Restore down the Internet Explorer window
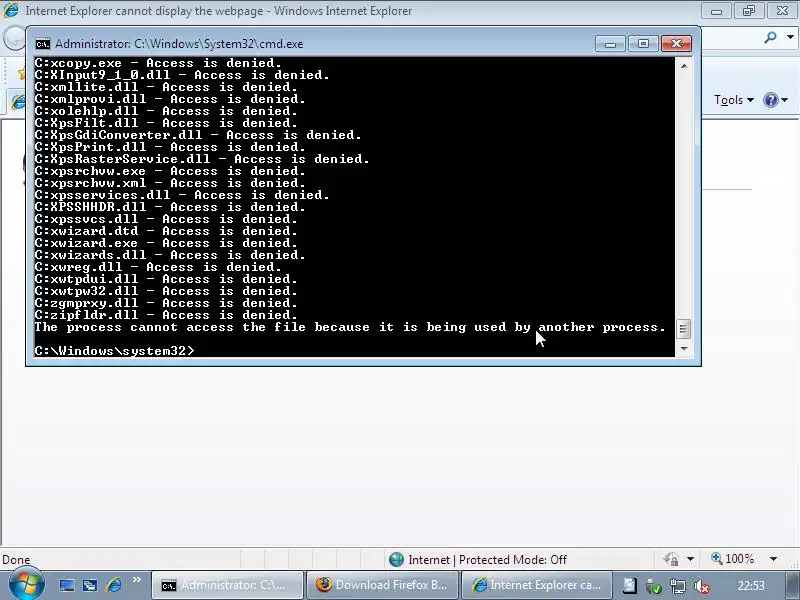The width and height of the screenshot is (800, 600). (749, 11)
